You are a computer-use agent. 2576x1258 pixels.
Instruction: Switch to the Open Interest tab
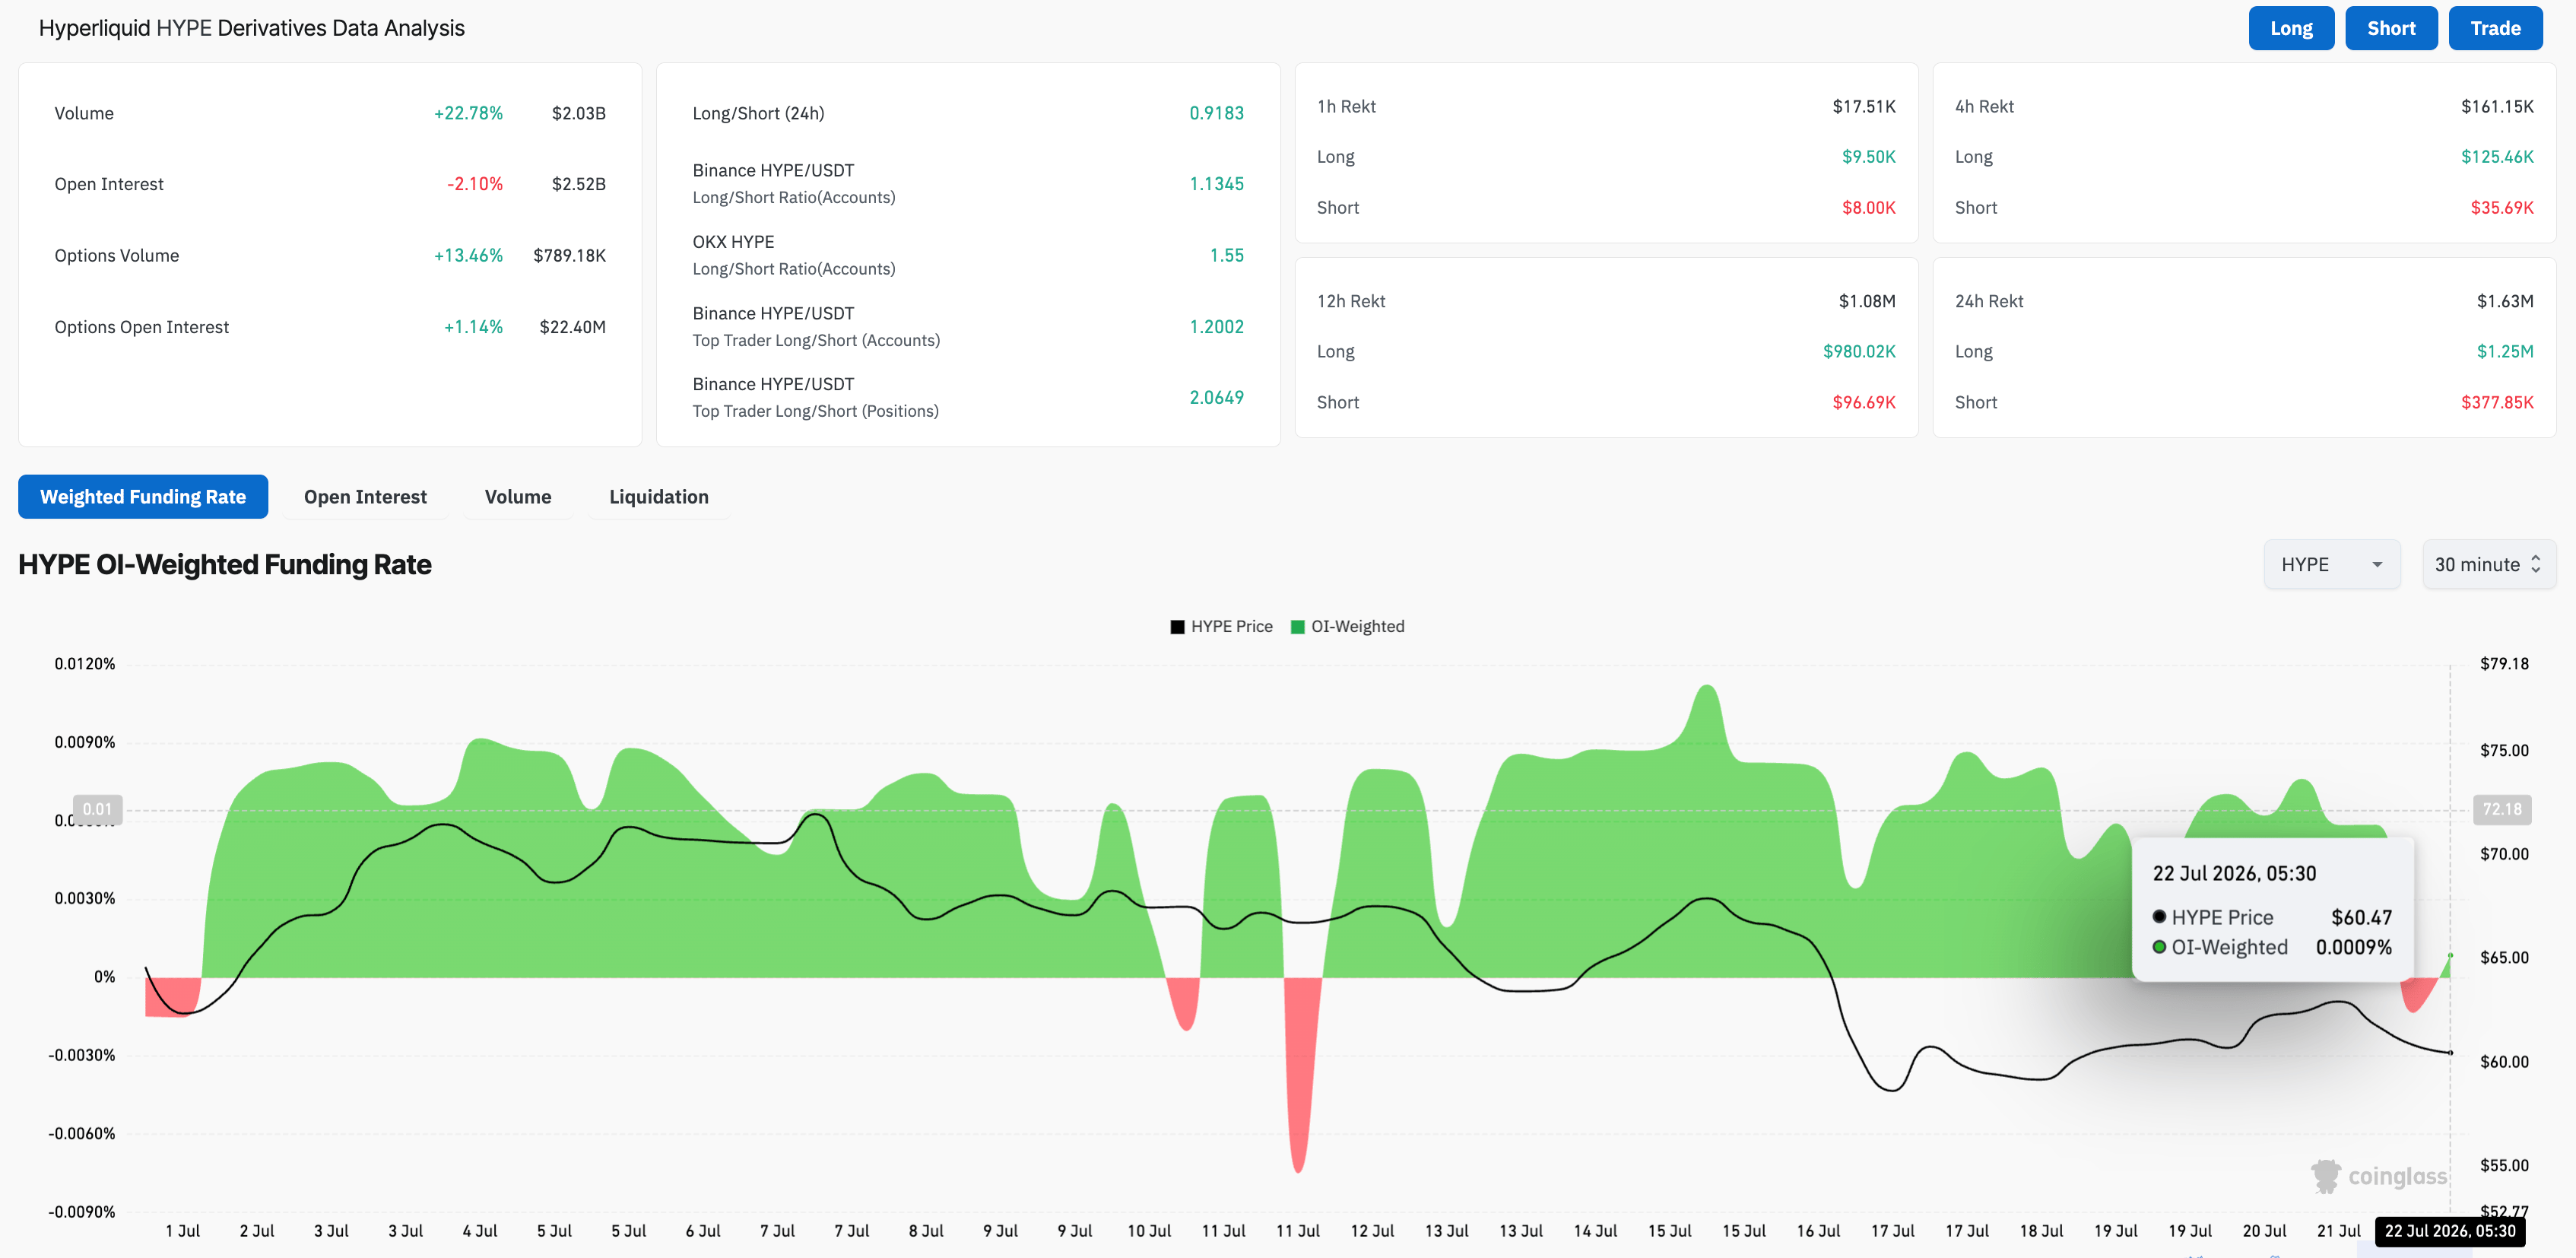365,497
